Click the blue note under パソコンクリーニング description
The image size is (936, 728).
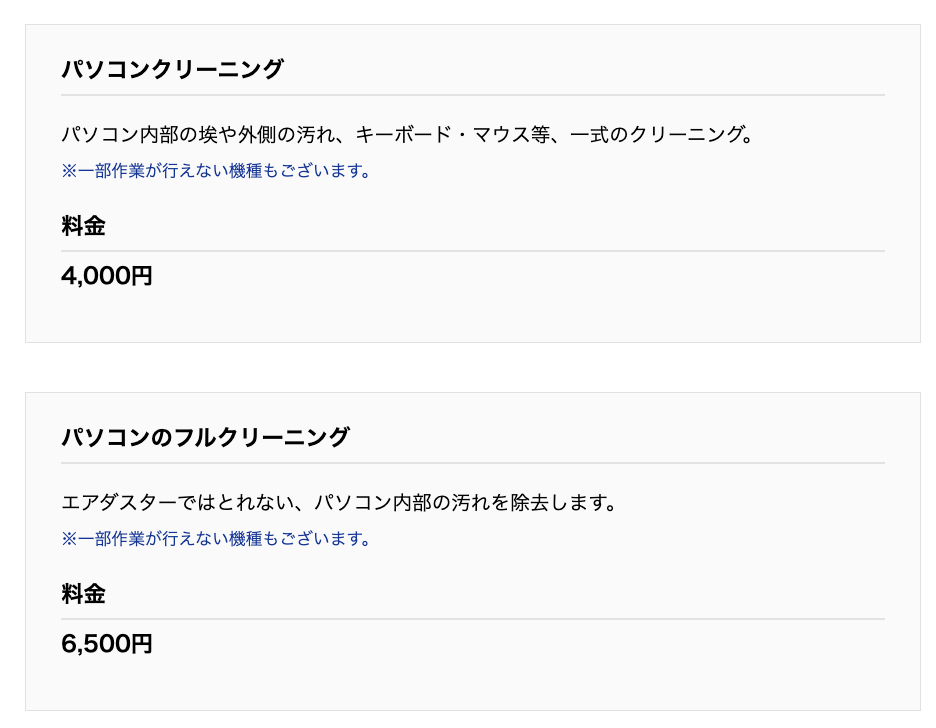pyautogui.click(x=216, y=171)
